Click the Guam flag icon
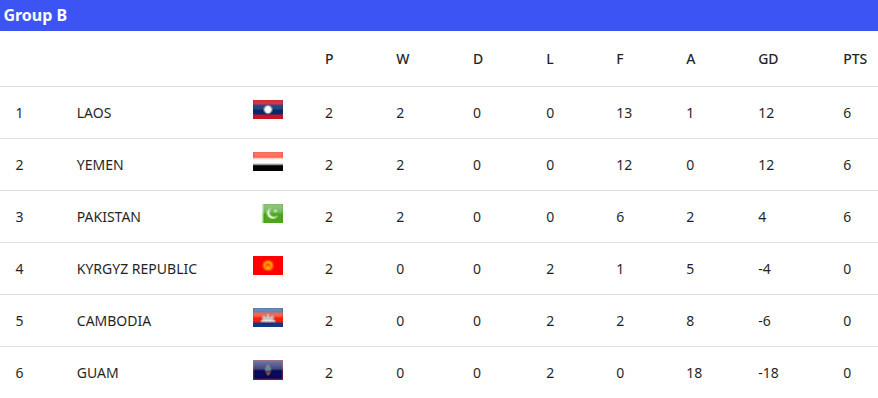Image resolution: width=878 pixels, height=398 pixels. [268, 370]
